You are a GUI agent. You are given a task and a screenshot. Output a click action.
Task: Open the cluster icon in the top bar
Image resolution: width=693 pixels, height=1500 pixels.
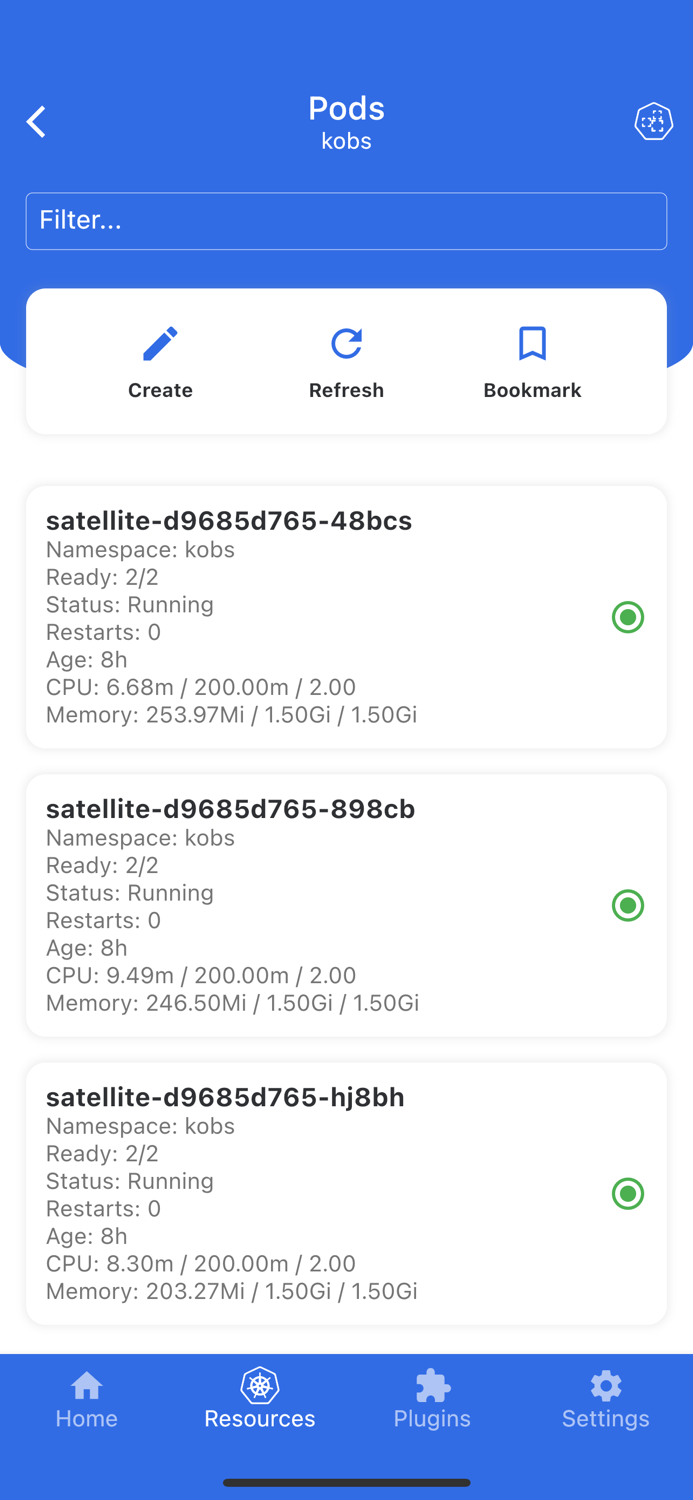coord(654,121)
